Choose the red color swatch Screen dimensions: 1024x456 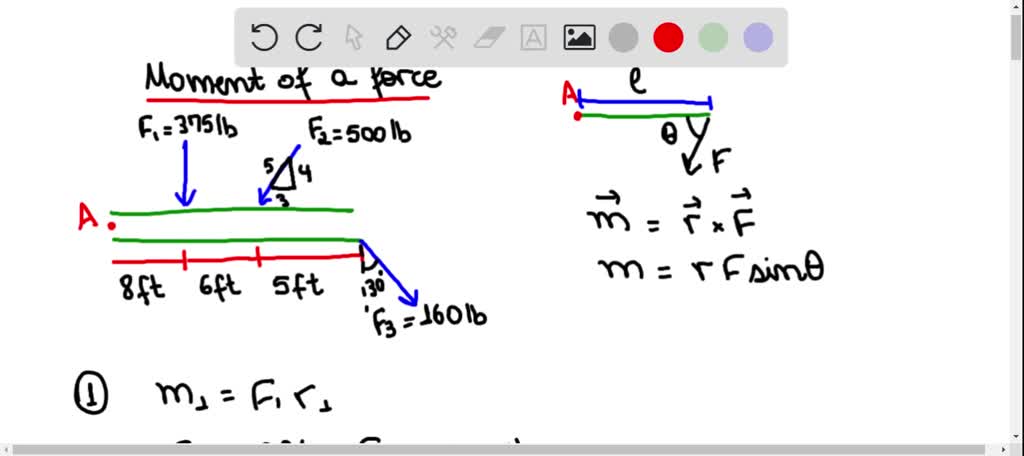point(668,38)
